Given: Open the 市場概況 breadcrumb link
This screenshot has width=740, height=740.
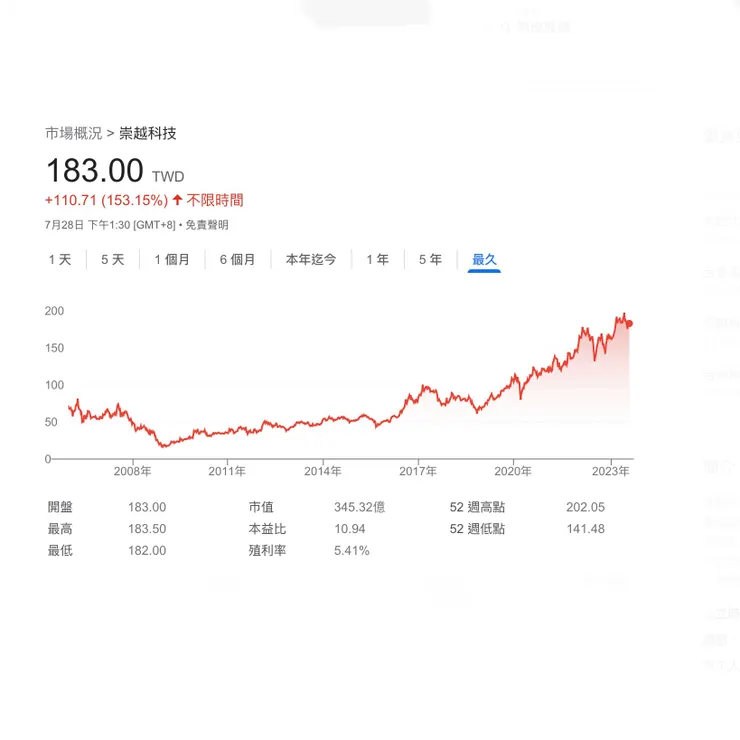Looking at the screenshot, I should click(74, 134).
